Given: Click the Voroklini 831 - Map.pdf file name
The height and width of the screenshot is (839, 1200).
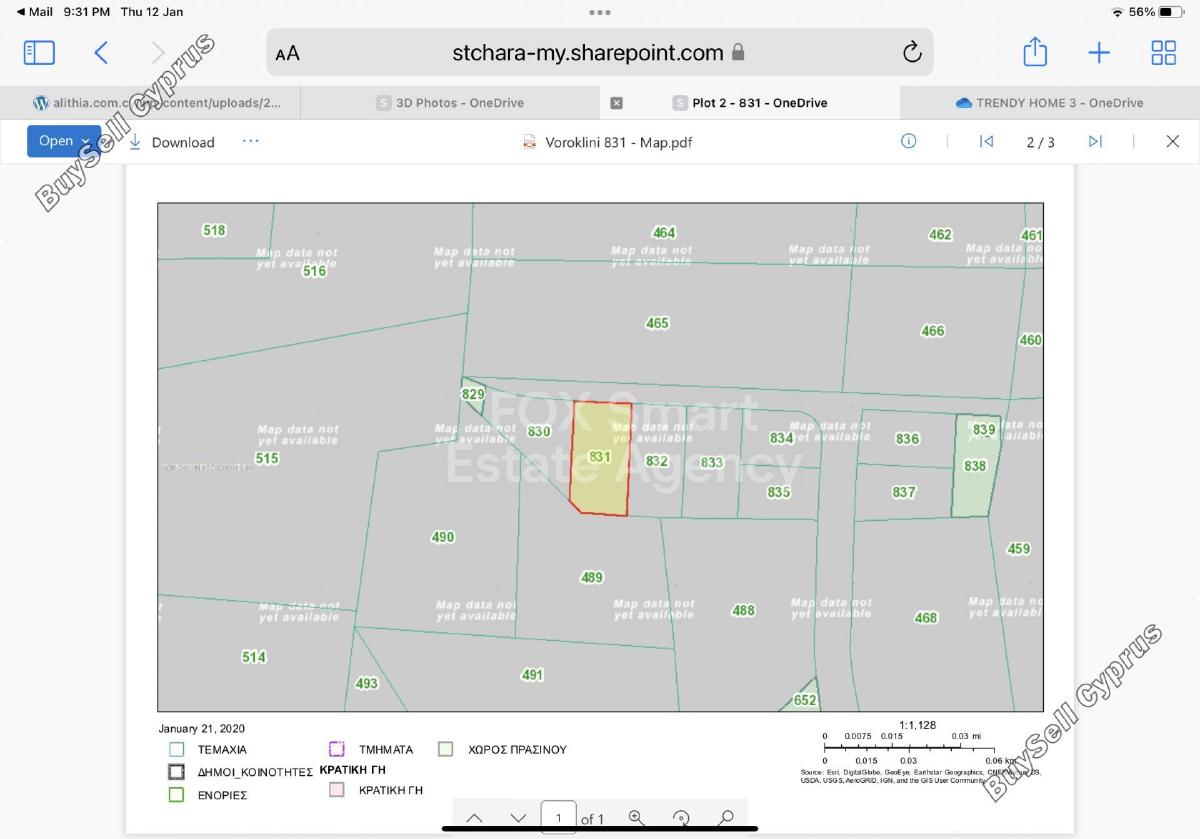Looking at the screenshot, I should coord(618,142).
